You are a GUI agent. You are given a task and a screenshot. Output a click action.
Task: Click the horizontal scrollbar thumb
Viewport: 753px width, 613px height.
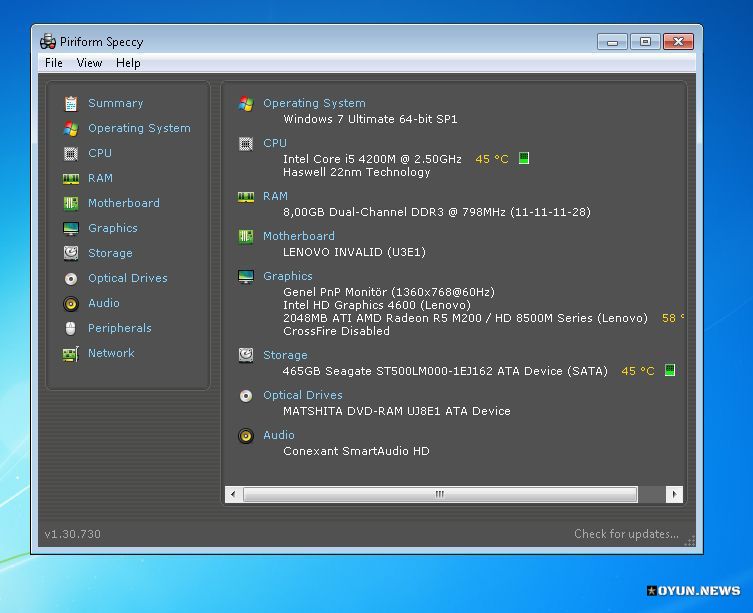[440, 494]
